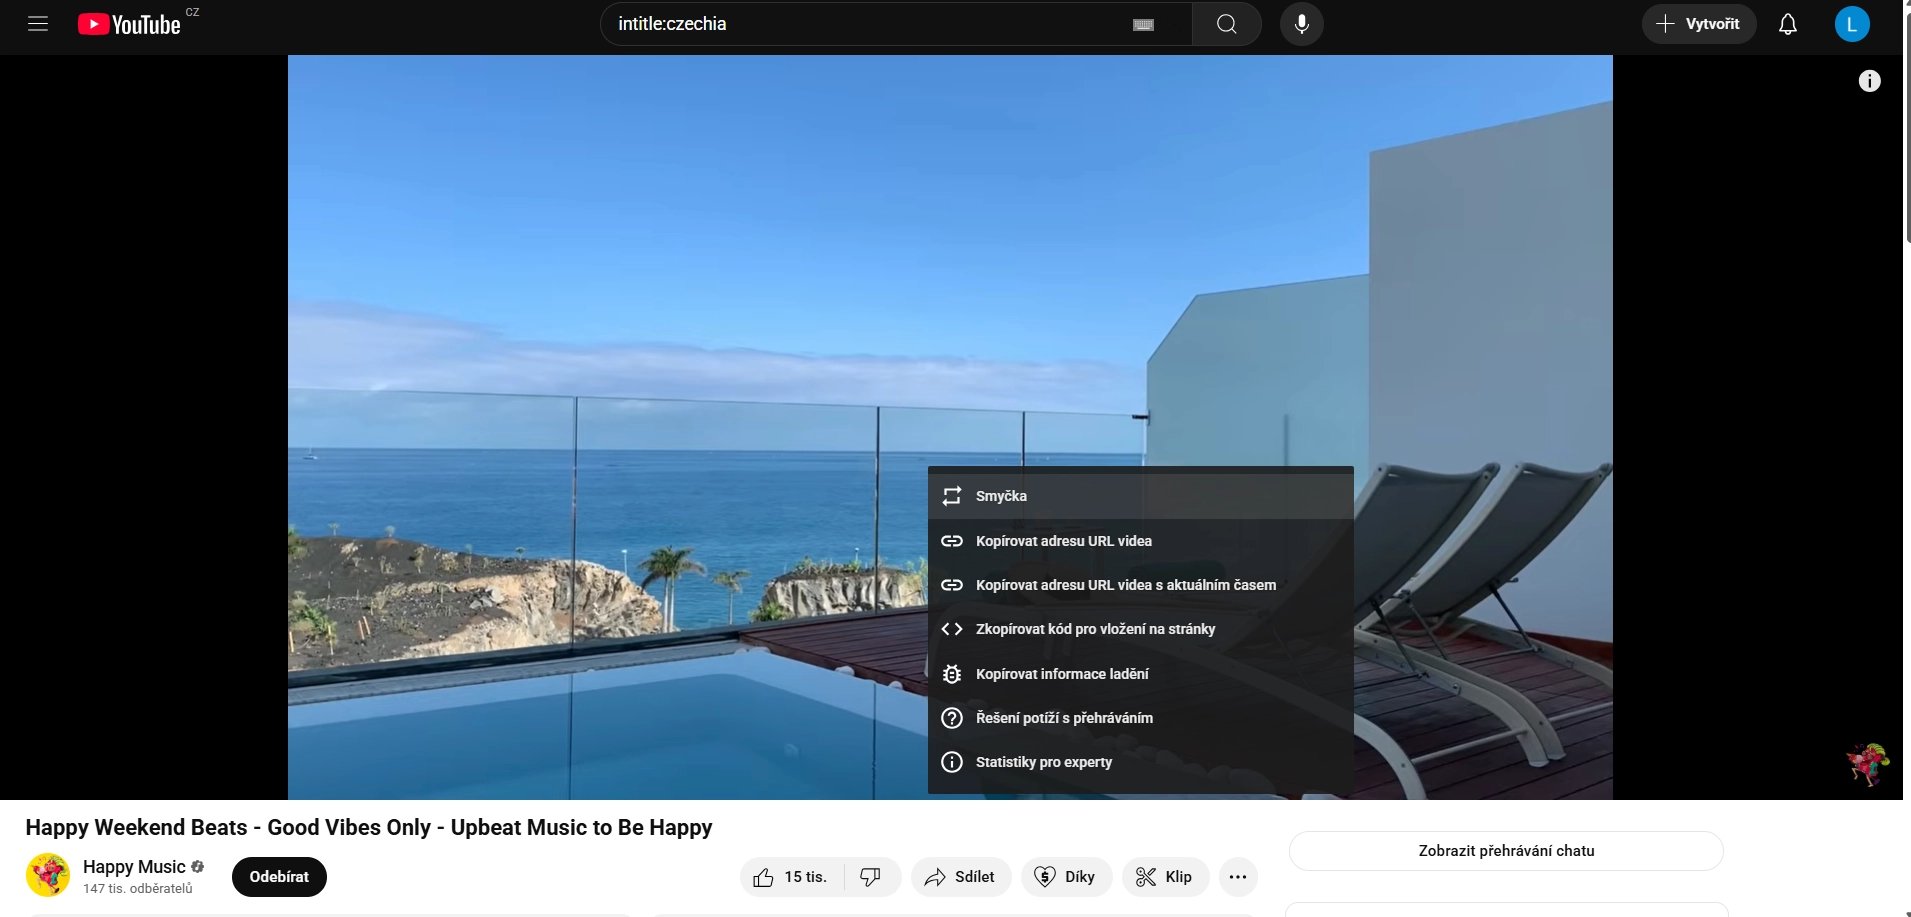This screenshot has height=917, width=1911.
Task: Click the YouTube logo
Action: pos(130,23)
